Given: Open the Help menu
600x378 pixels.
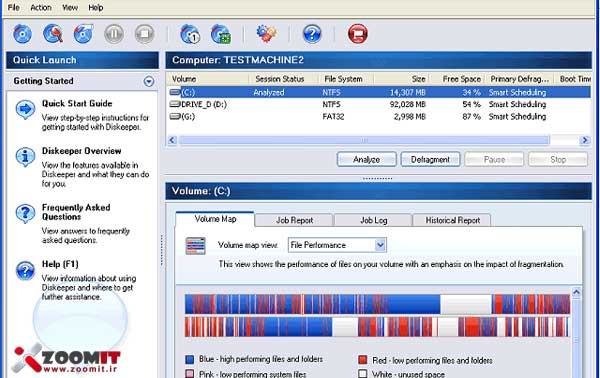Looking at the screenshot, I should 96,7.
